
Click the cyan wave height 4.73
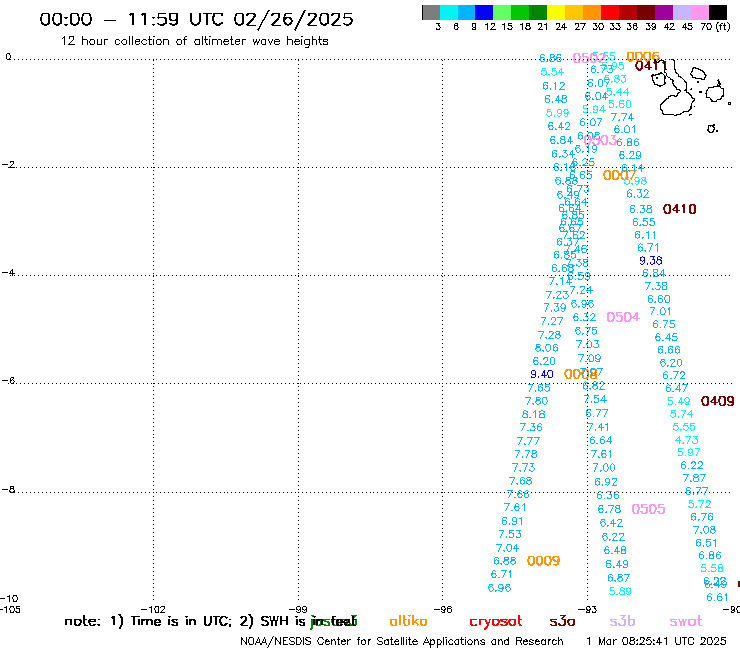point(687,440)
